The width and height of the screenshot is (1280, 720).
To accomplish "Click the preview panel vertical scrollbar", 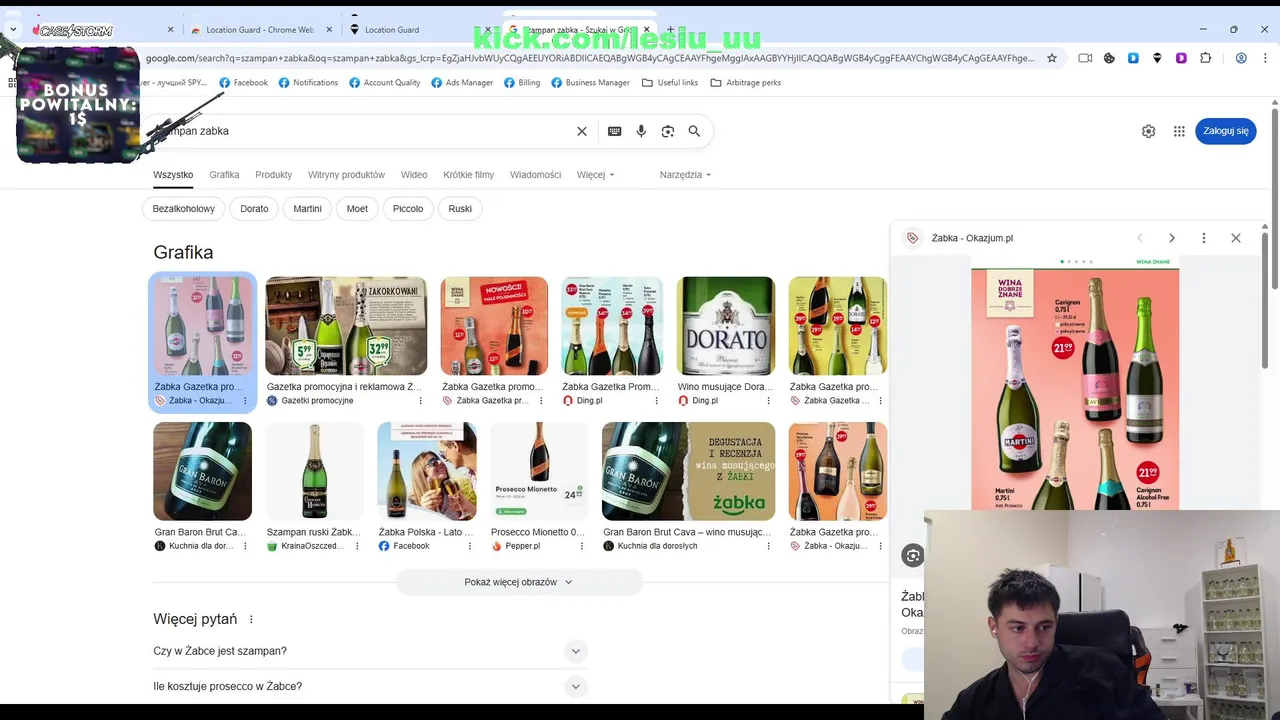I will (x=1265, y=300).
